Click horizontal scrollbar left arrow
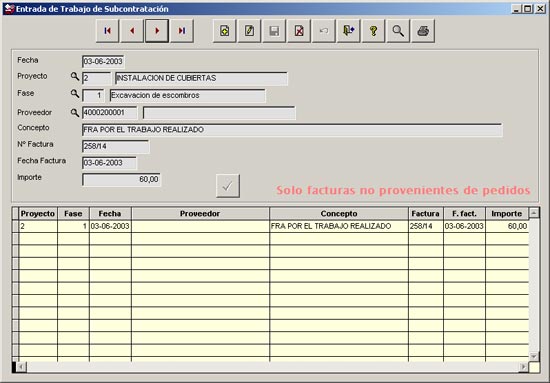 pos(21,367)
